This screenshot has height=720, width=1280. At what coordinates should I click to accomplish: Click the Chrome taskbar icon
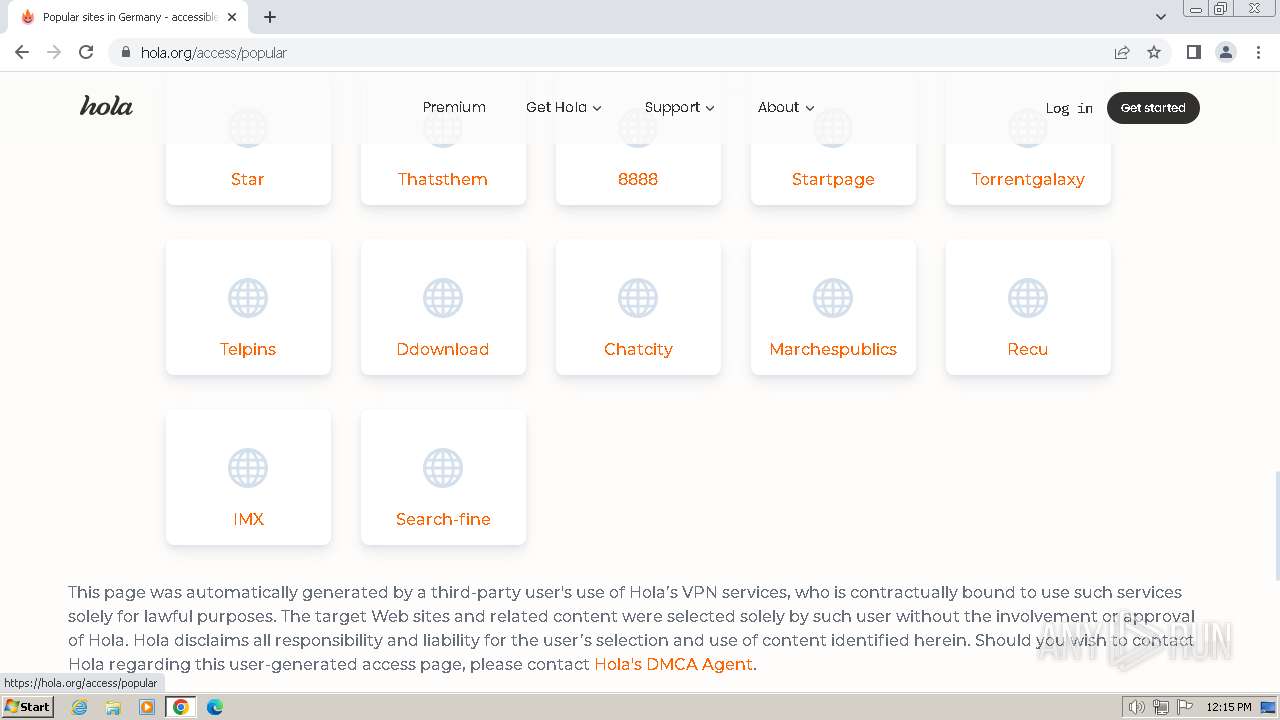pyautogui.click(x=181, y=707)
